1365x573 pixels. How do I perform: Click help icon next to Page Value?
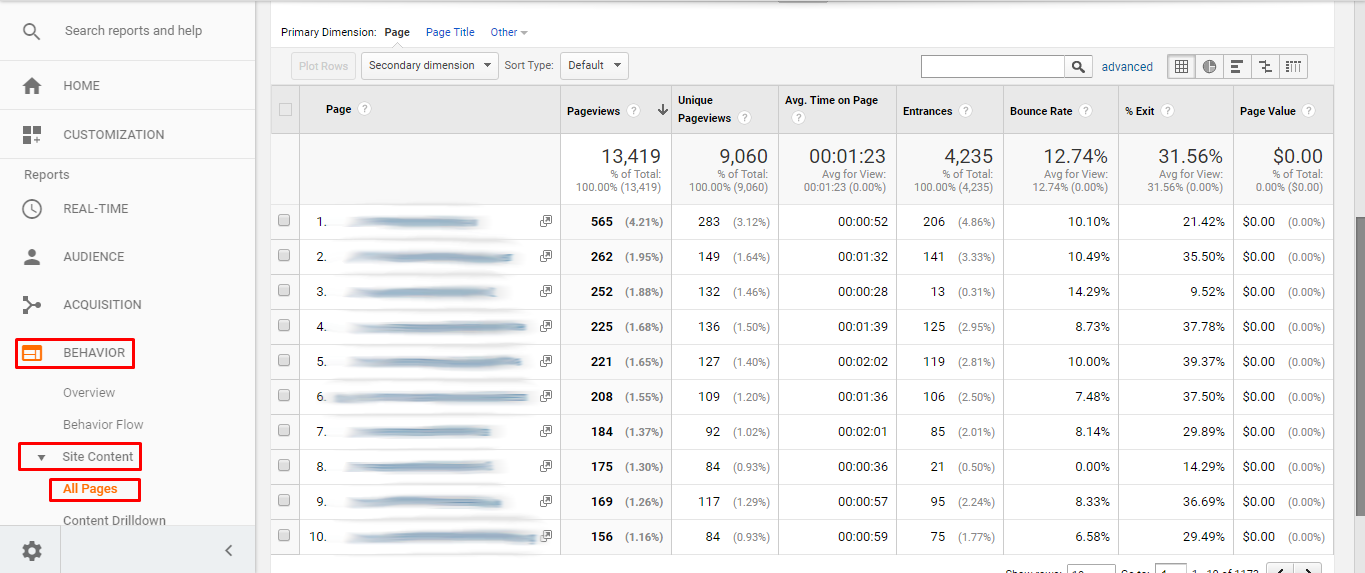[x=1308, y=111]
